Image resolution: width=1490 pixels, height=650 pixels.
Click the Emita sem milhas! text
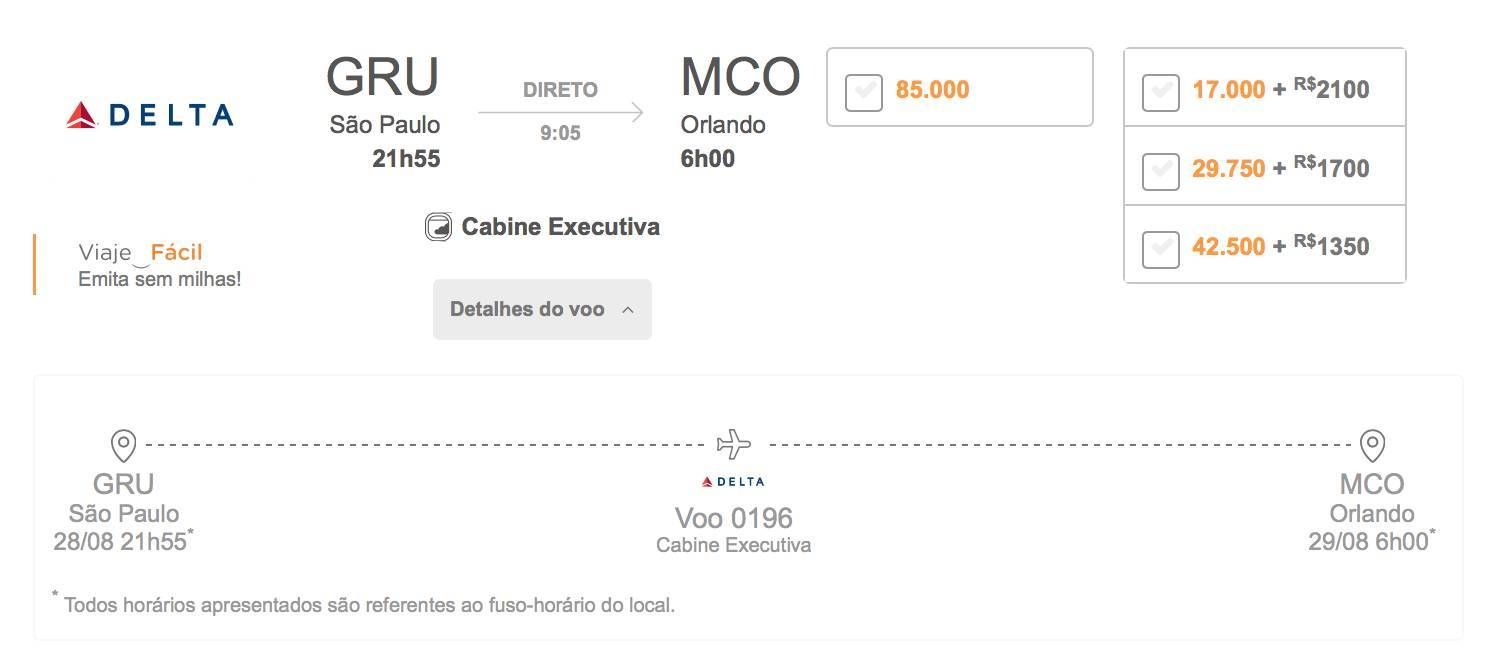[160, 279]
